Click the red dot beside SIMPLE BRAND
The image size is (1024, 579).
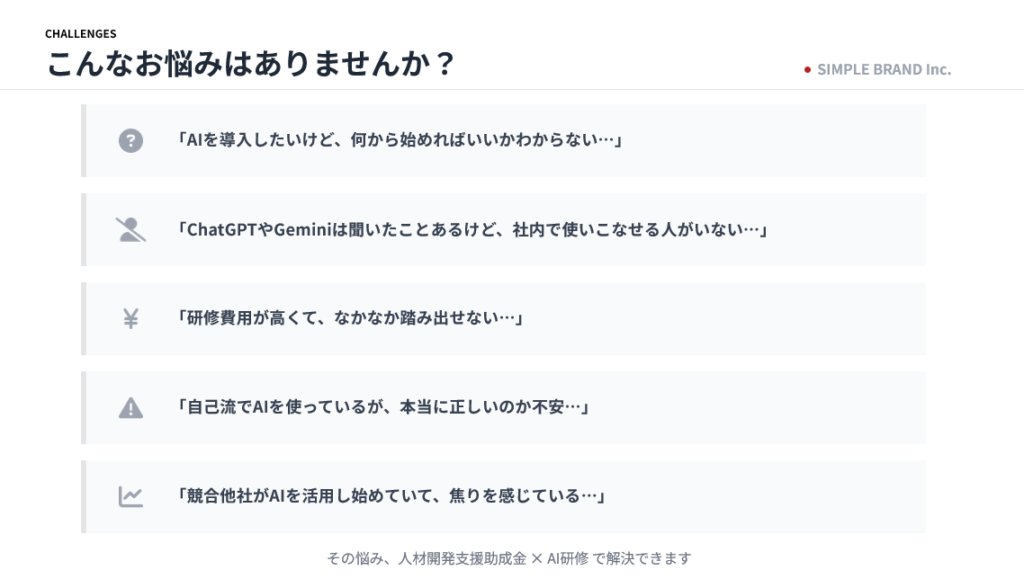pos(807,70)
